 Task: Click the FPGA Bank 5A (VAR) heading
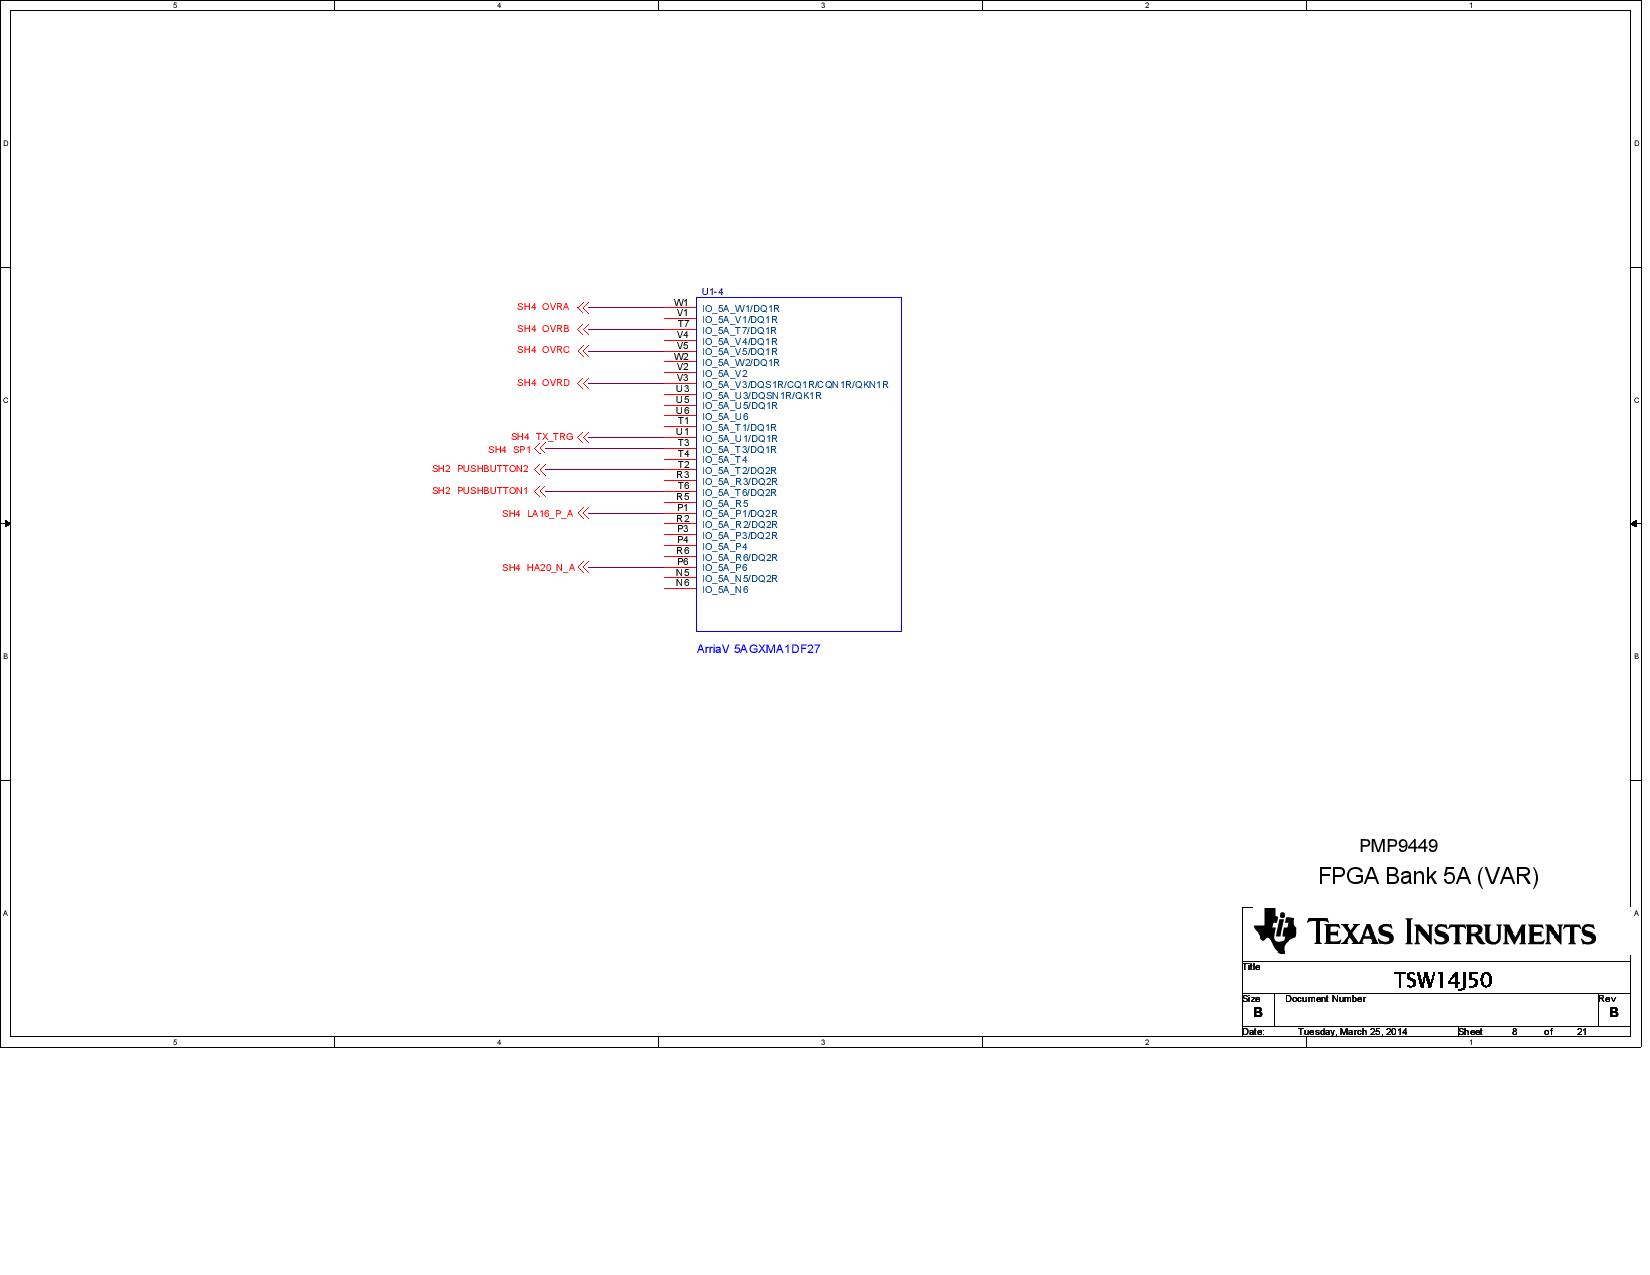(1428, 876)
